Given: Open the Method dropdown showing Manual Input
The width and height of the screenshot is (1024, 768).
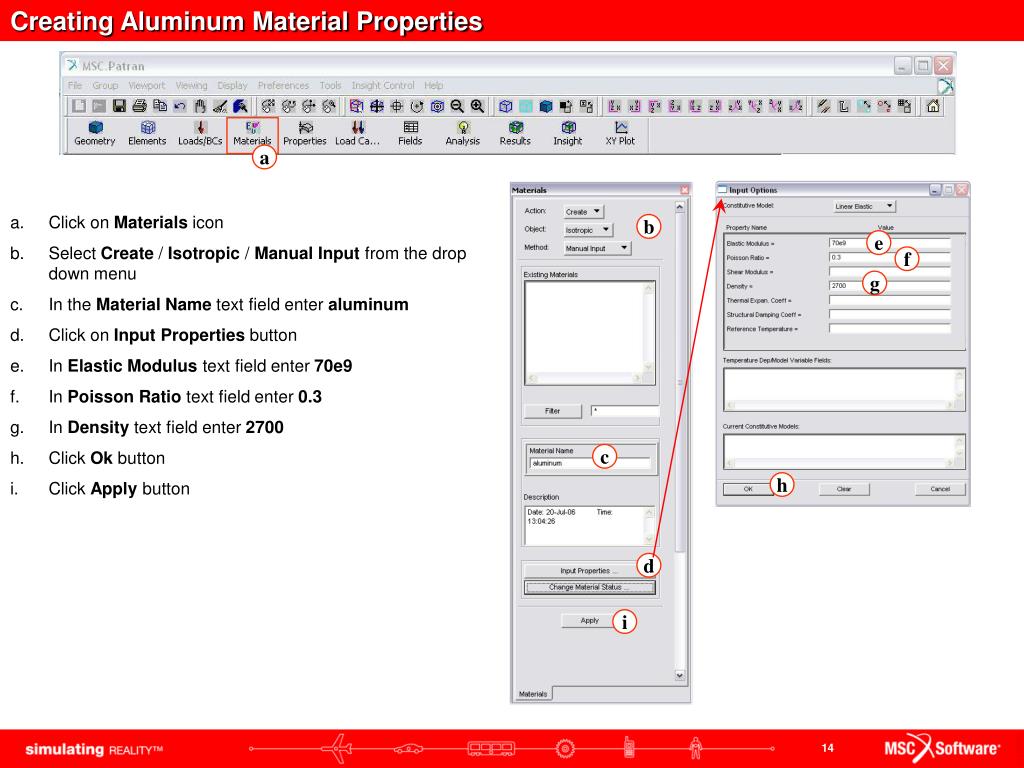Looking at the screenshot, I should pos(597,248).
